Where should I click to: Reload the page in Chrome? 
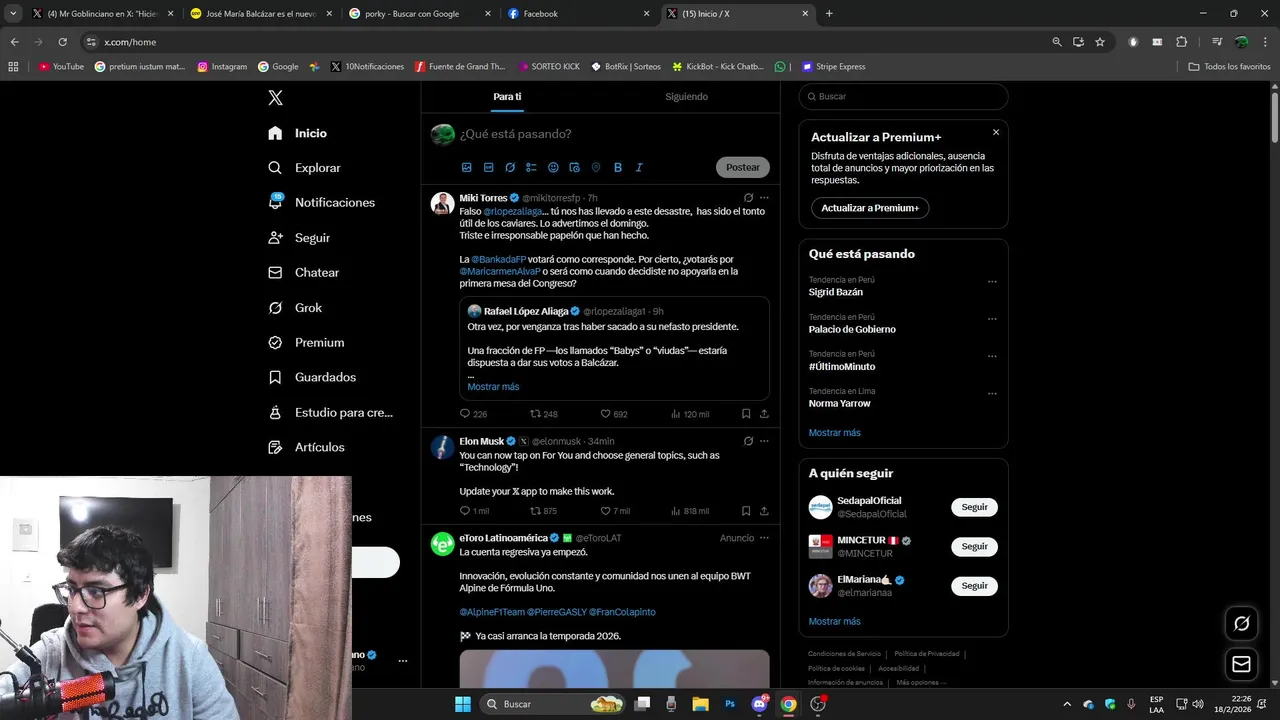62,42
